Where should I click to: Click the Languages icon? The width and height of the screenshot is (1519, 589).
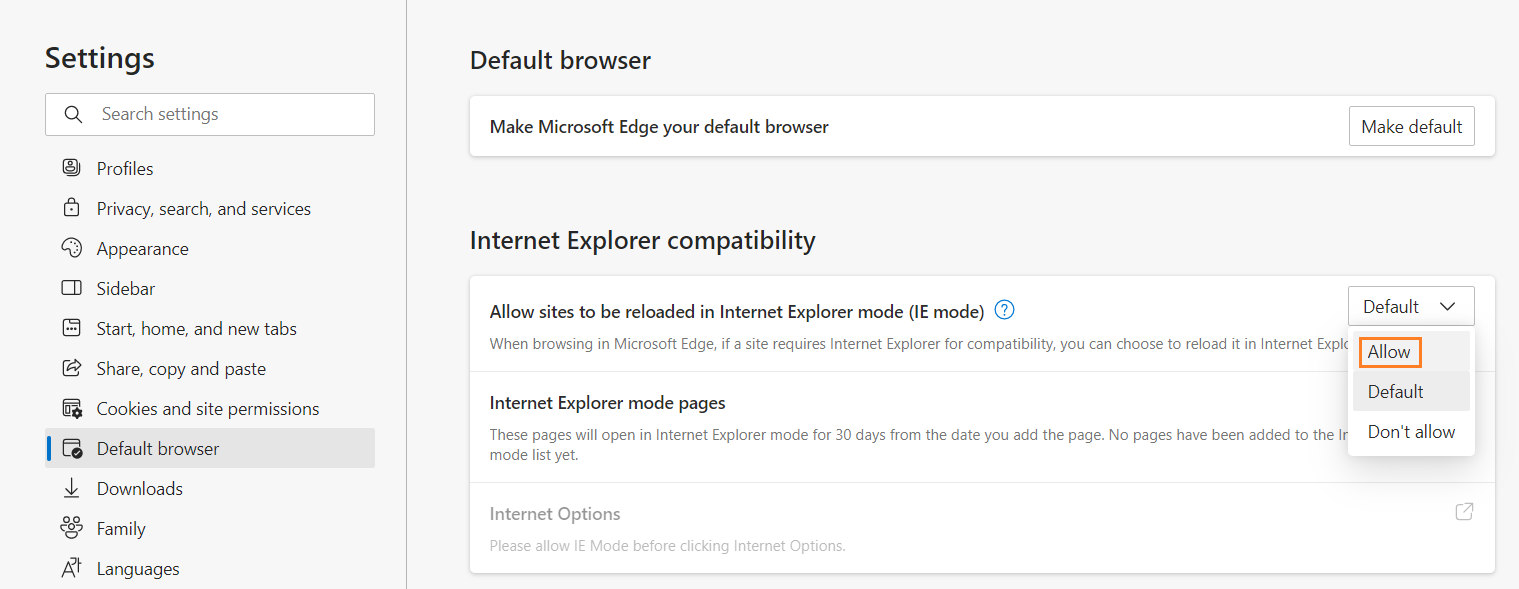pyautogui.click(x=71, y=568)
